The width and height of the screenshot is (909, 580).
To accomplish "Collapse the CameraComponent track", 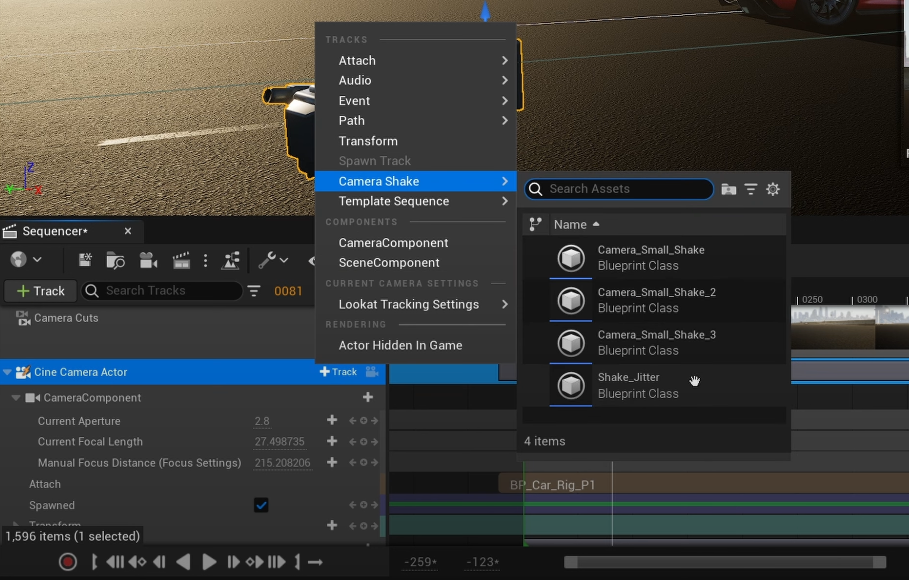I will 16,398.
